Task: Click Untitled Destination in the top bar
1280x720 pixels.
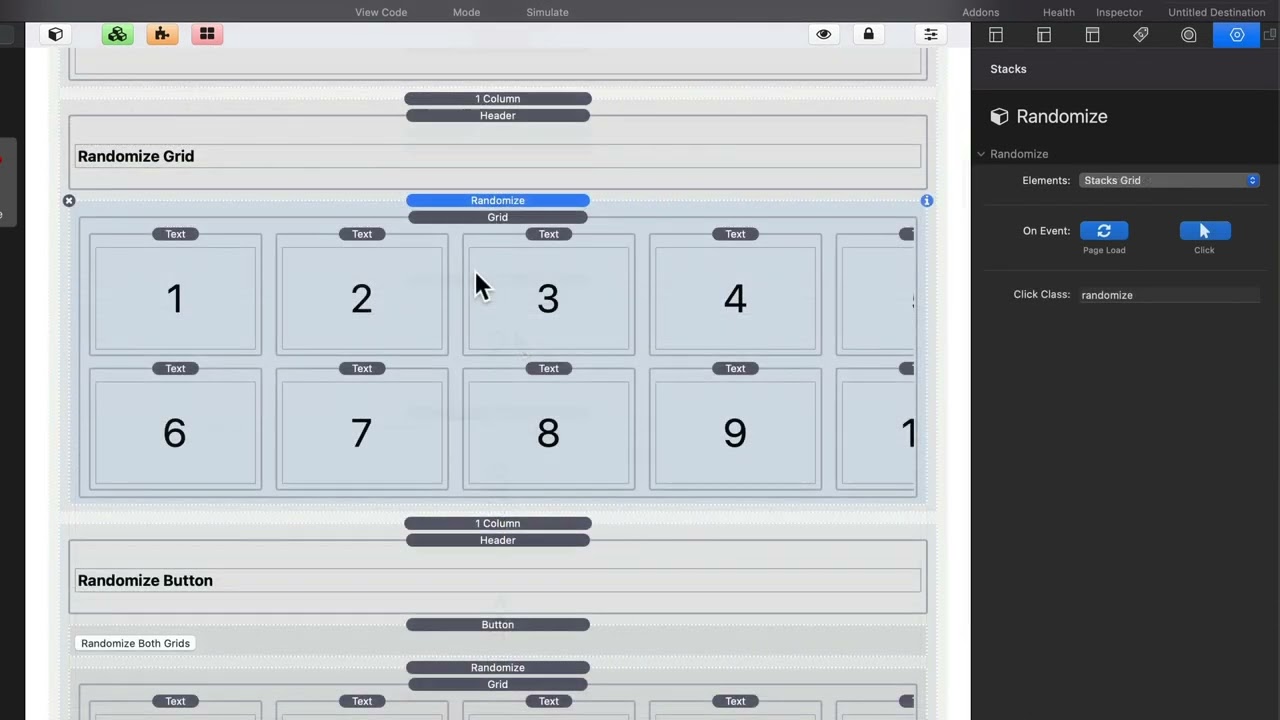Action: 1216,12
